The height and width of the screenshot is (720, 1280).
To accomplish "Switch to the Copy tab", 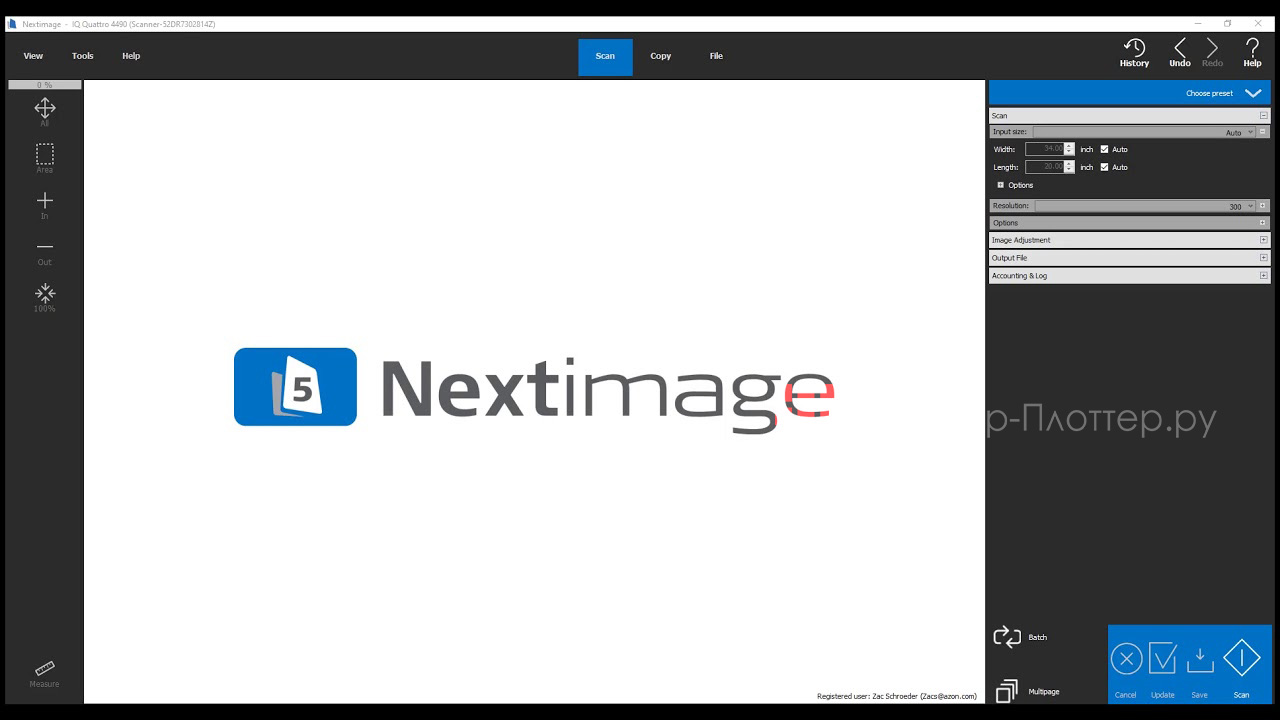I will click(x=660, y=56).
